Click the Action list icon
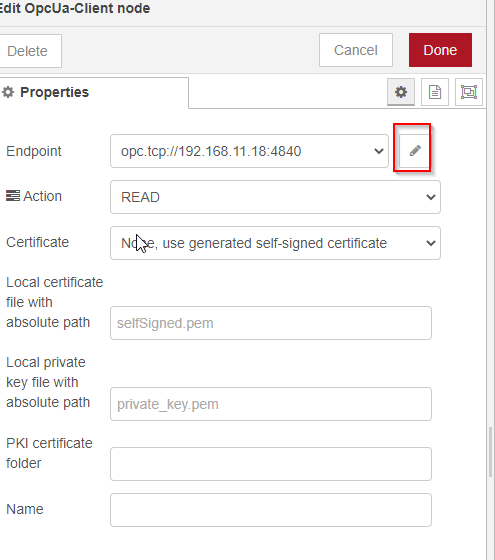Screen dimensions: 495x560 coord(13,196)
